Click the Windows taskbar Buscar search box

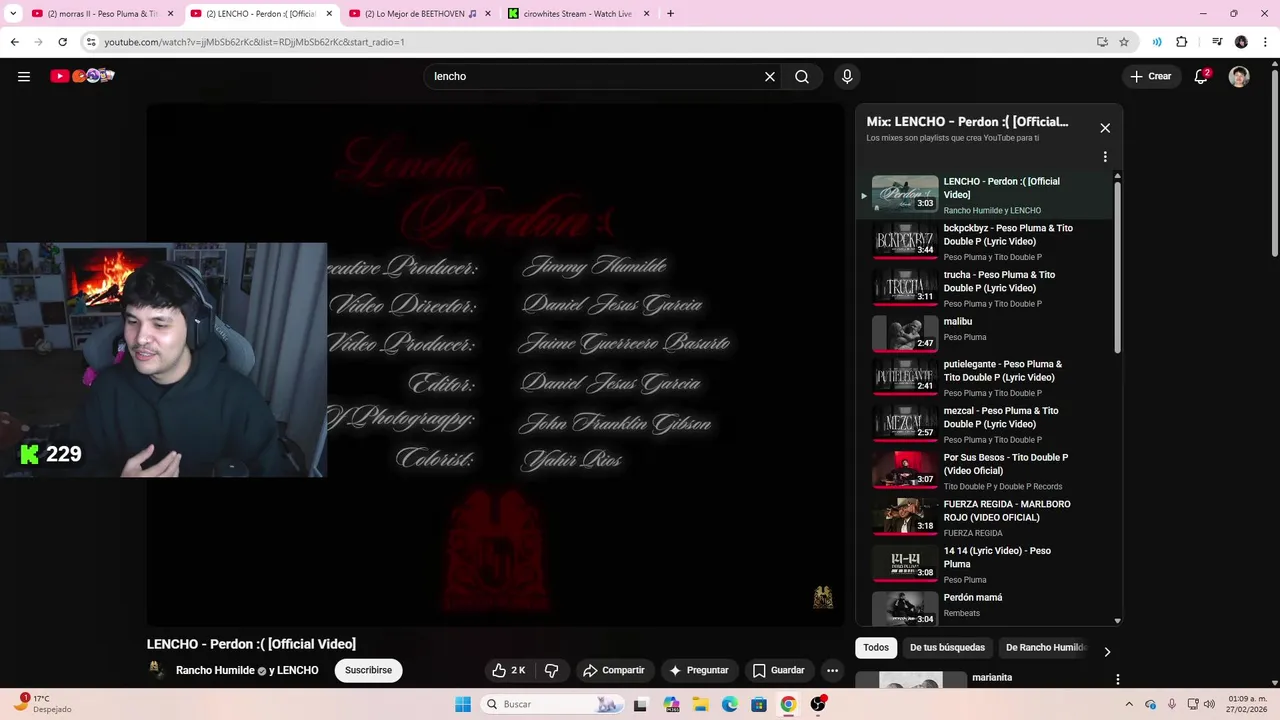tap(551, 704)
